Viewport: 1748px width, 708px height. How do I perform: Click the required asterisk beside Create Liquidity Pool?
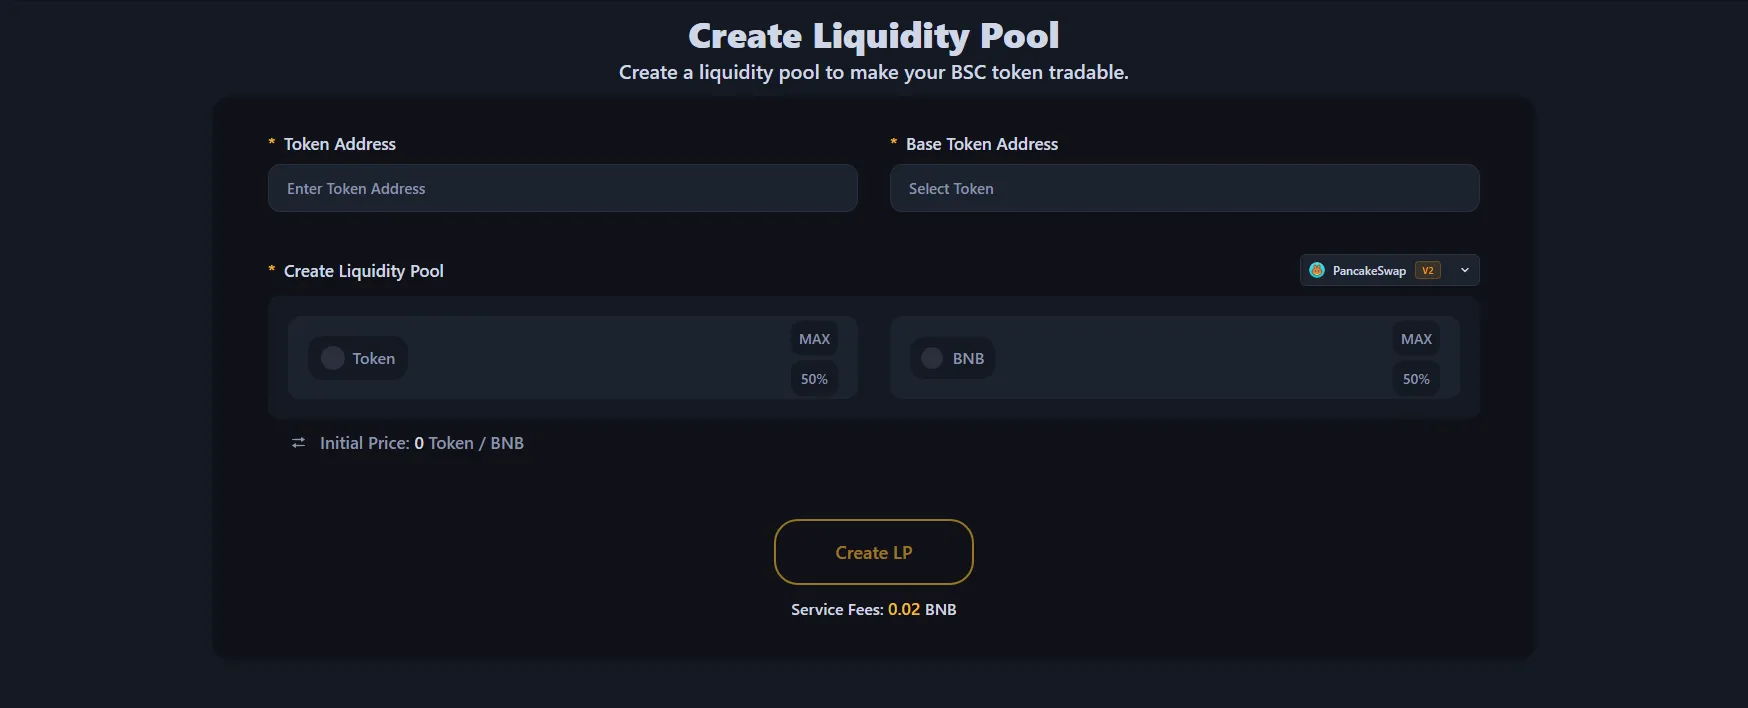[271, 270]
